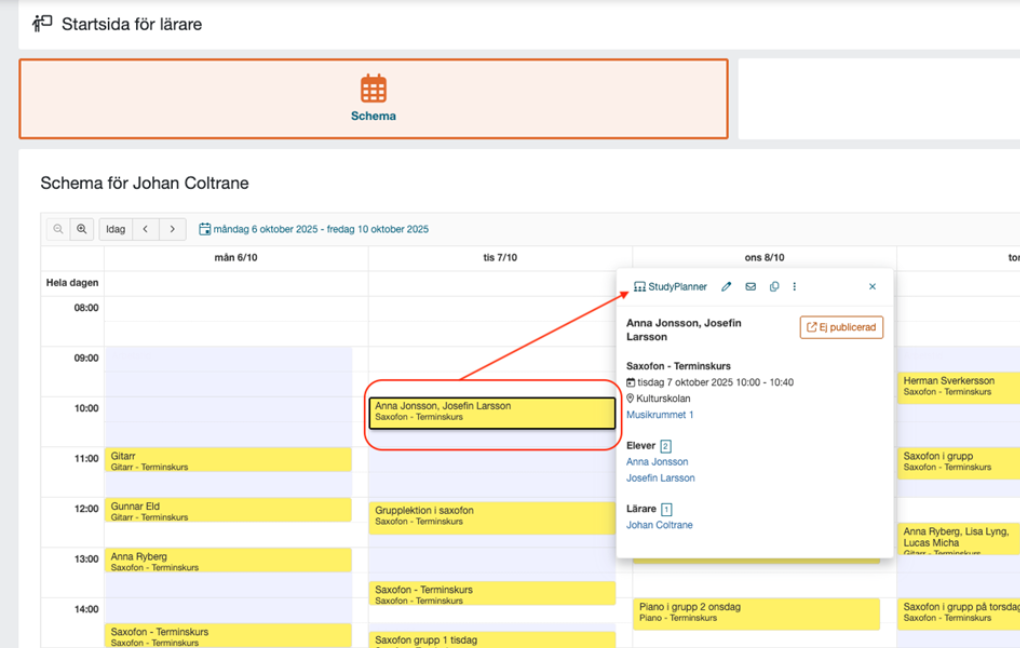Click the Ej publicerad button
The height and width of the screenshot is (648, 1020).
841,327
